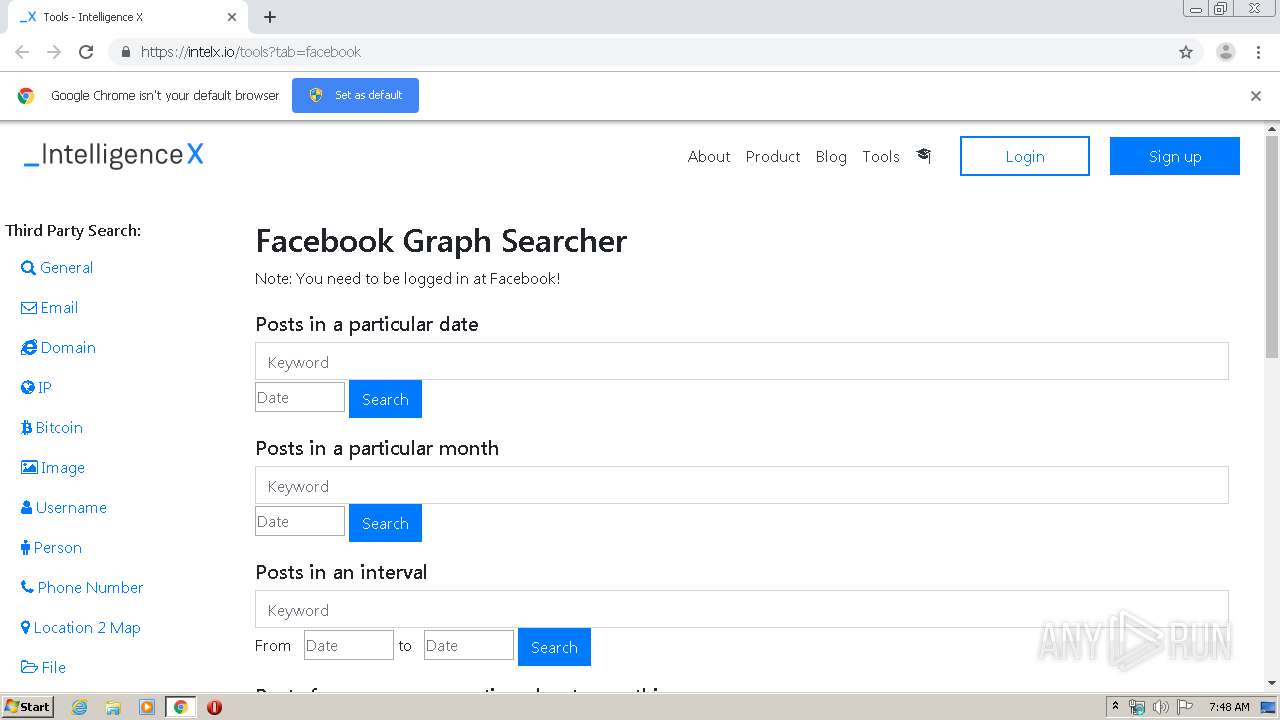This screenshot has height=720, width=1280.
Task: Reload the page
Action: pyautogui.click(x=86, y=52)
